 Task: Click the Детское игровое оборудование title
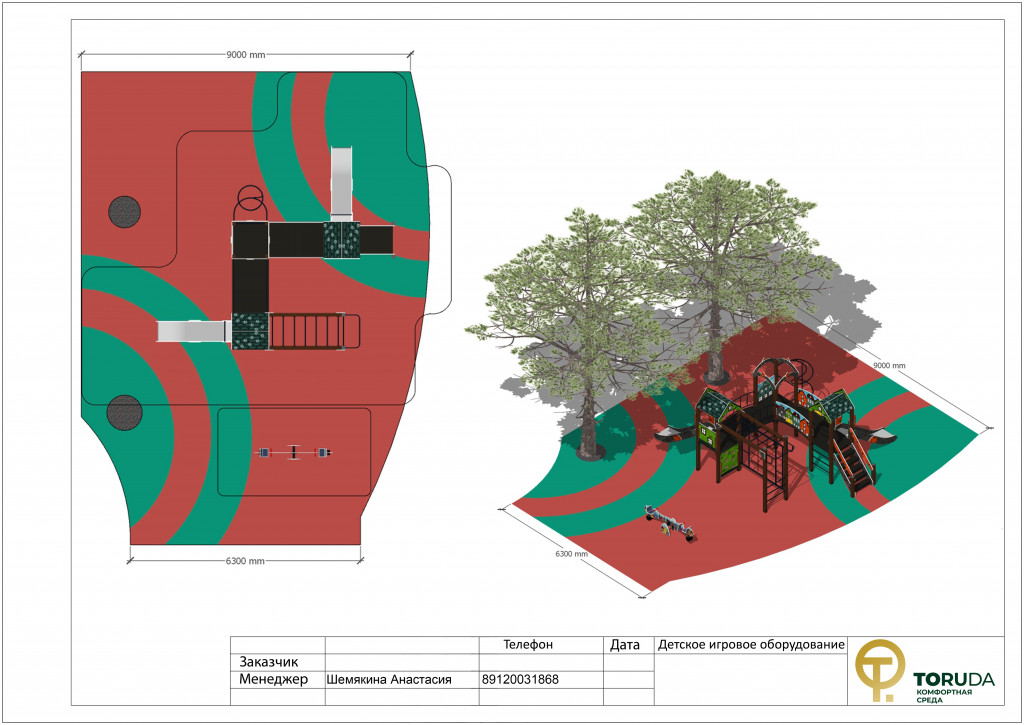[x=751, y=645]
